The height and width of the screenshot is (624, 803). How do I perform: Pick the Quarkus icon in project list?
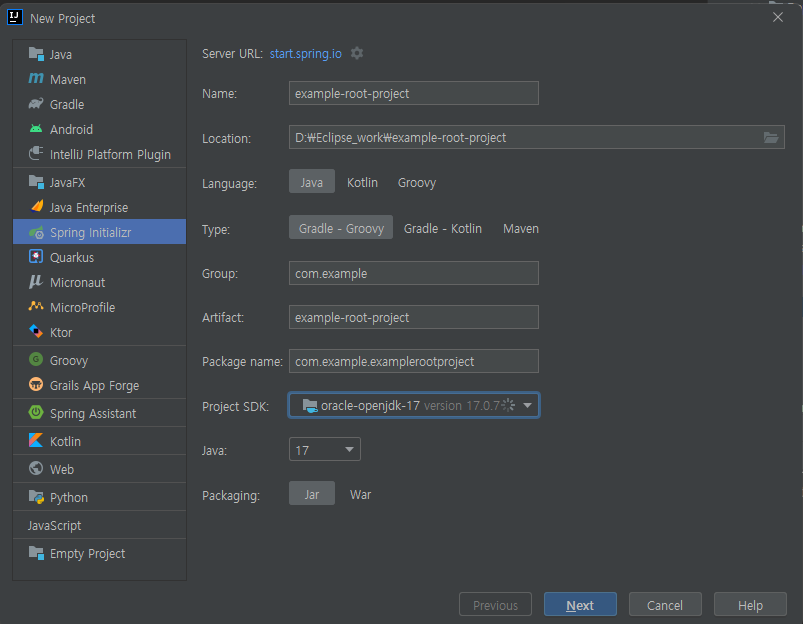click(36, 257)
